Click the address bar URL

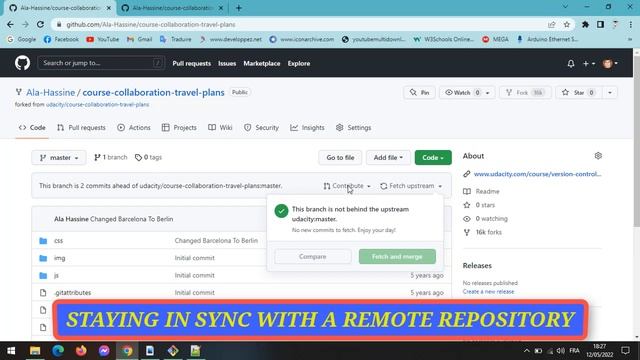pyautogui.click(x=151, y=24)
